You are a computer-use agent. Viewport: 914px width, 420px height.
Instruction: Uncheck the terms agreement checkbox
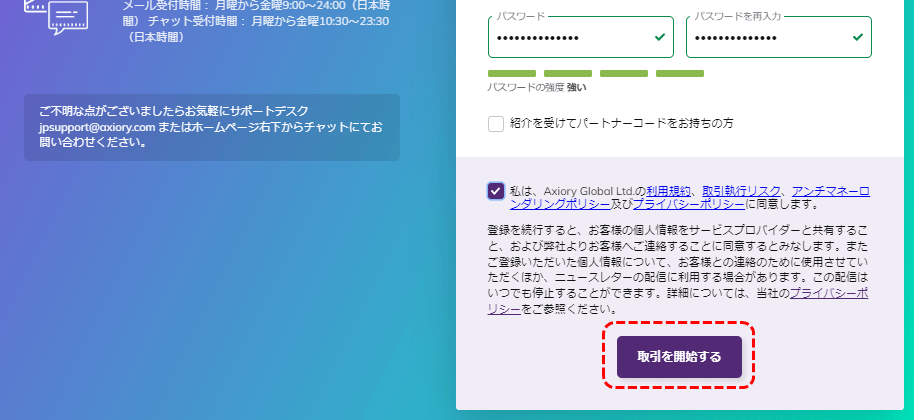pyautogui.click(x=496, y=191)
